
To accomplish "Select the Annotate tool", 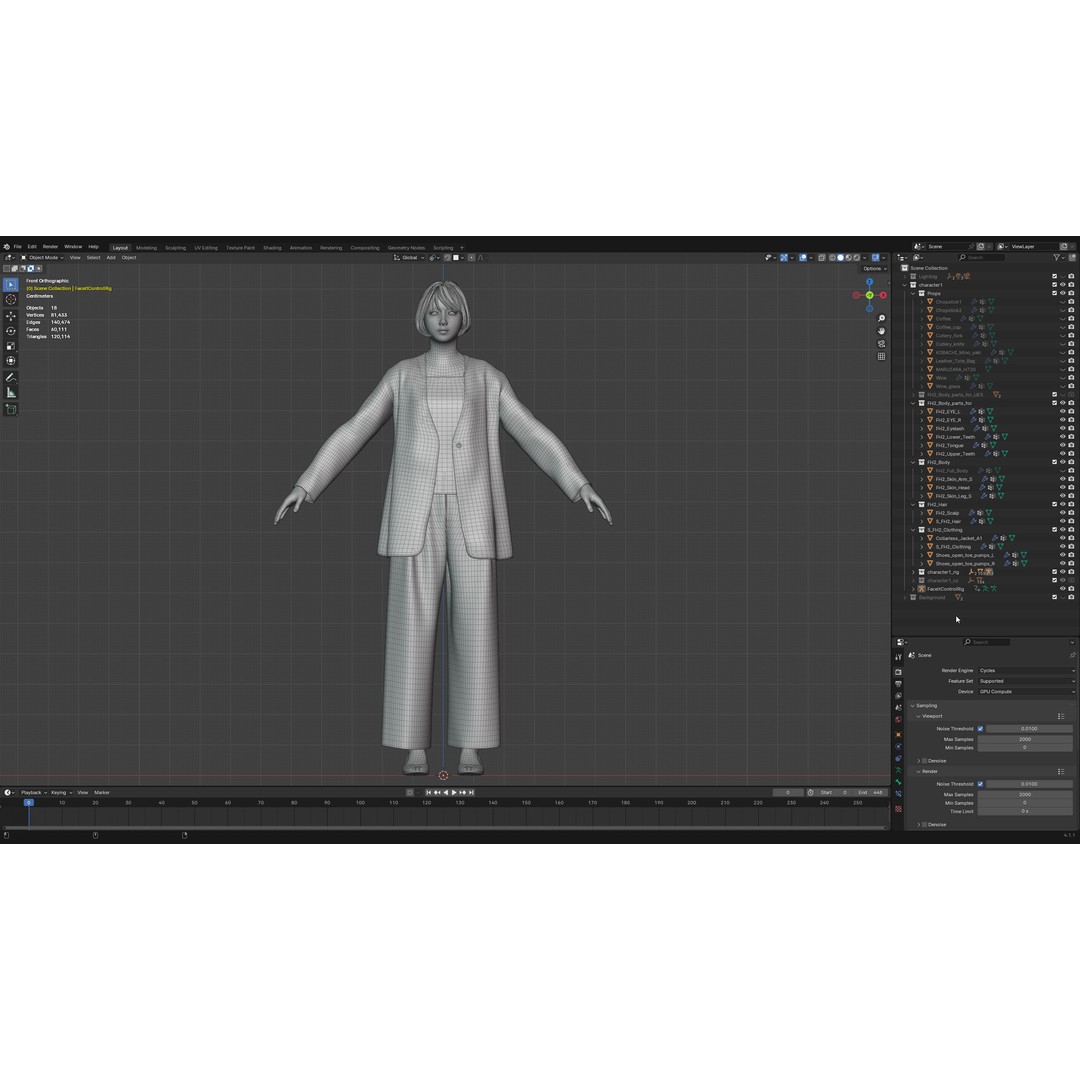I will [x=10, y=377].
